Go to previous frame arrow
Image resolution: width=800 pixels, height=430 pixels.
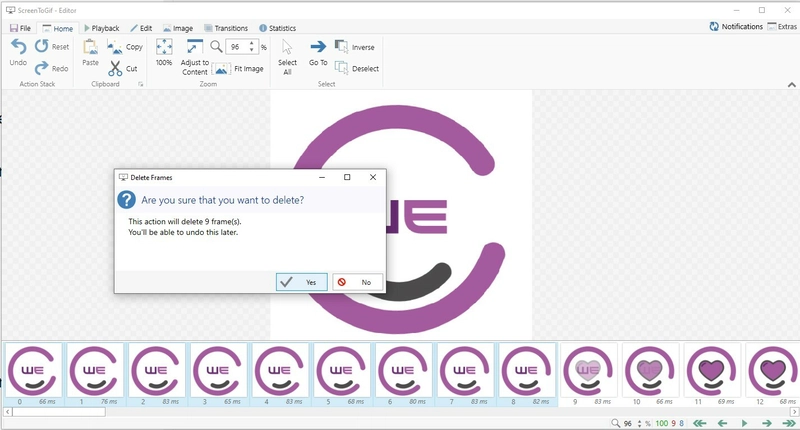pos(722,423)
